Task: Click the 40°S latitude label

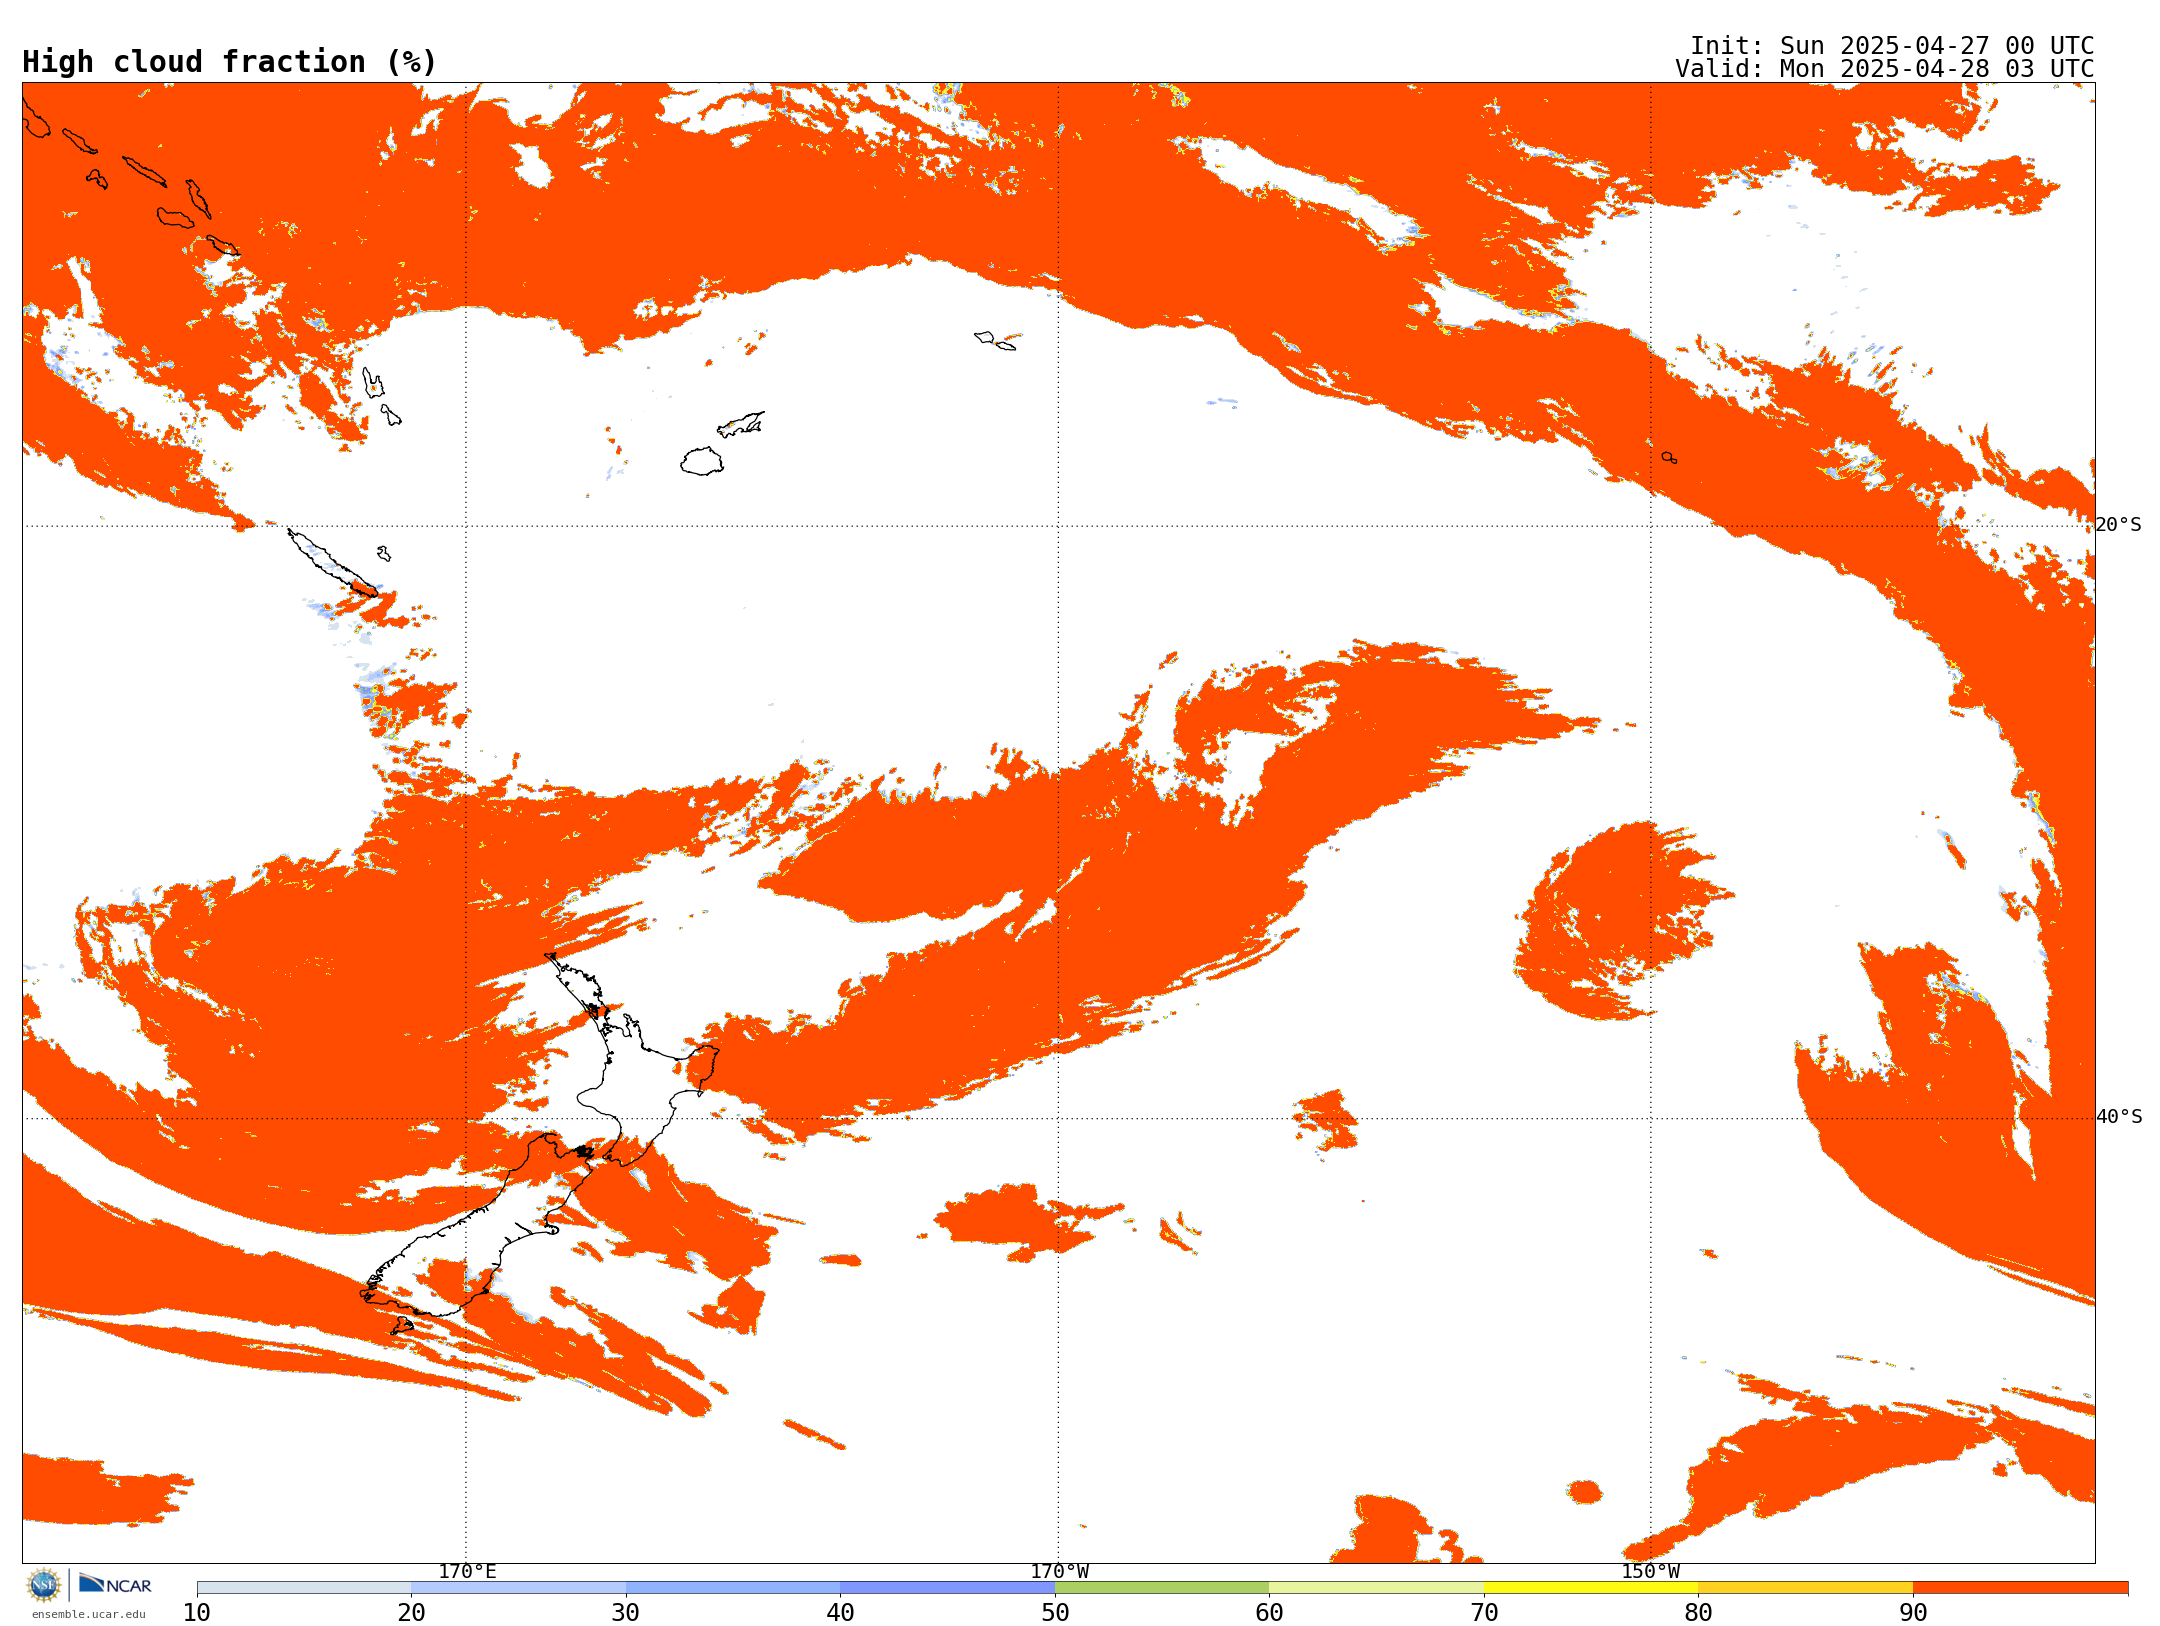Action: pyautogui.click(x=2118, y=1117)
